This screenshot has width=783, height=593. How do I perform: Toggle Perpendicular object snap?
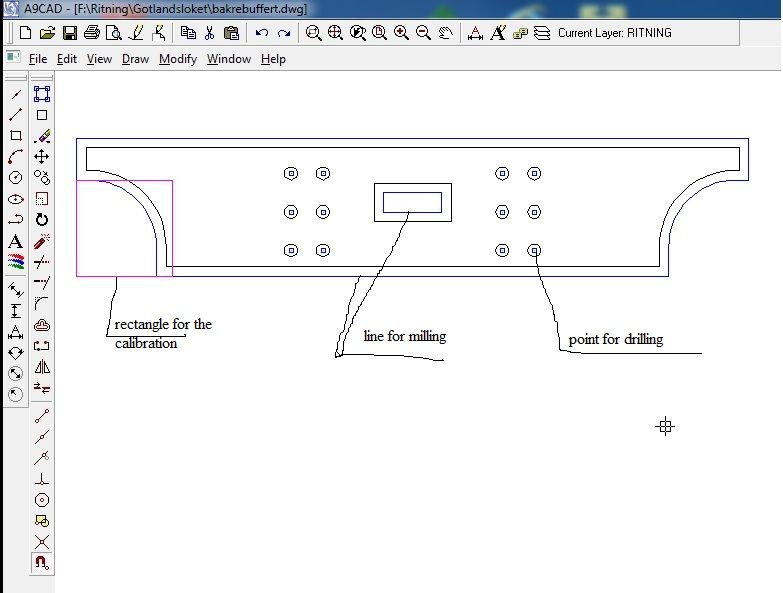click(42, 479)
